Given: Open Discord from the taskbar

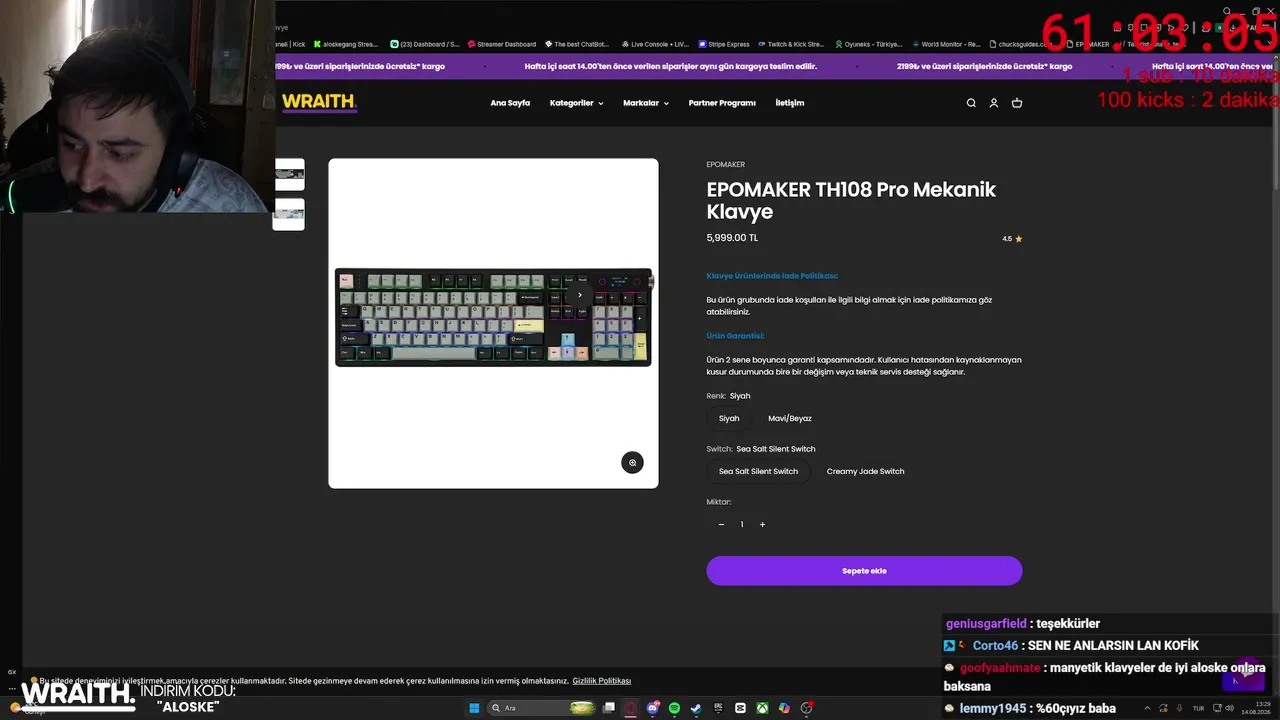Looking at the screenshot, I should pos(653,708).
